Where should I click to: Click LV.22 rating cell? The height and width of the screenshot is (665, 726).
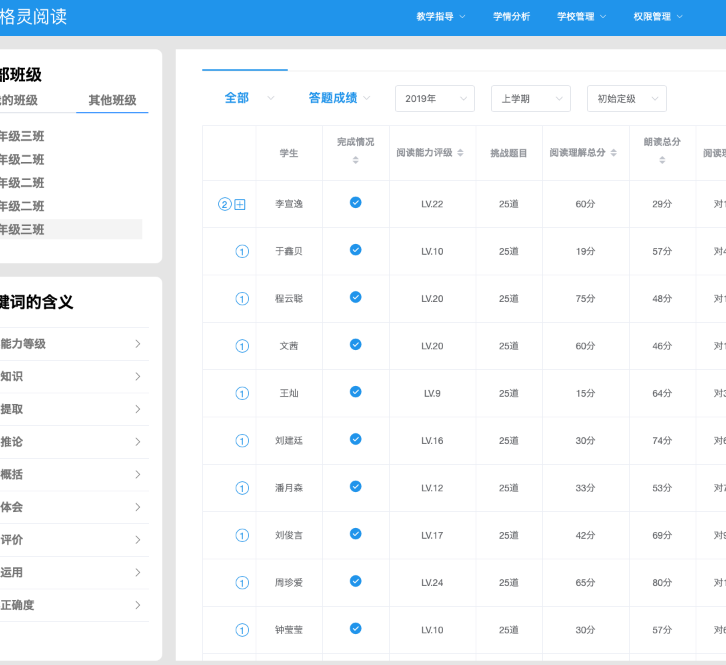(x=432, y=204)
